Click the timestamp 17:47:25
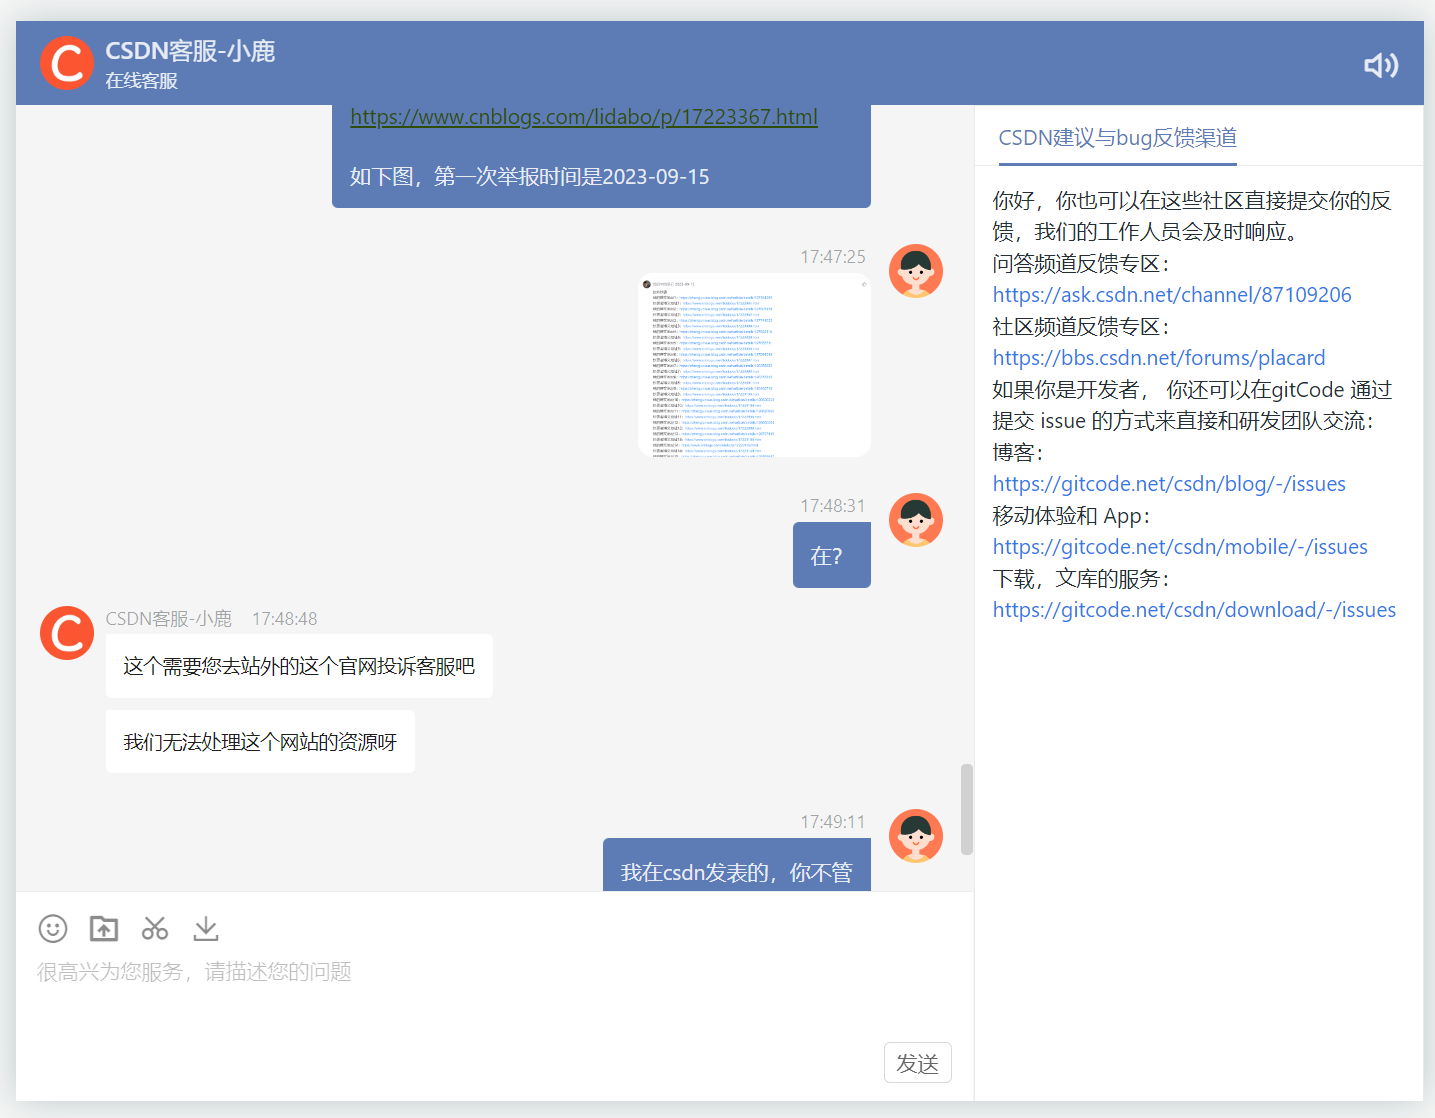1435x1118 pixels. pyautogui.click(x=833, y=257)
